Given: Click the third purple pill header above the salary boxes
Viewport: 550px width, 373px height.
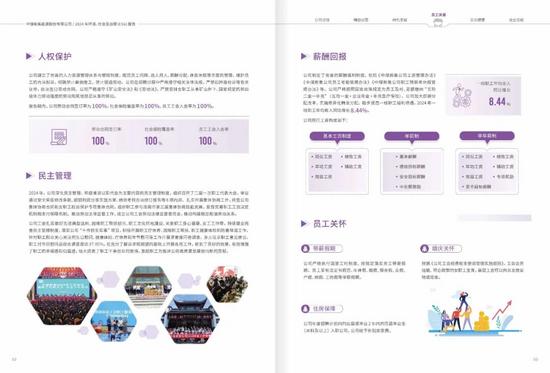Looking at the screenshot, I should click(x=487, y=135).
